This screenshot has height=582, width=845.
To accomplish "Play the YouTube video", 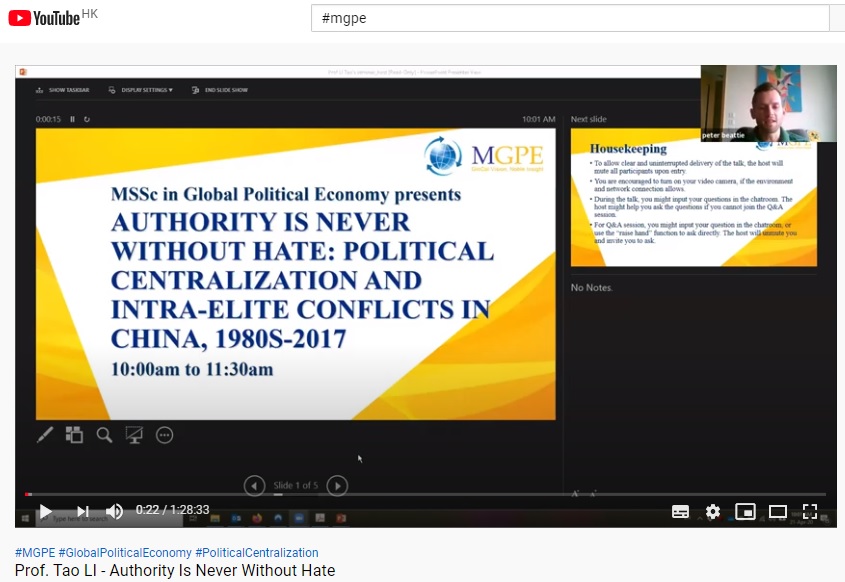I will (x=45, y=511).
